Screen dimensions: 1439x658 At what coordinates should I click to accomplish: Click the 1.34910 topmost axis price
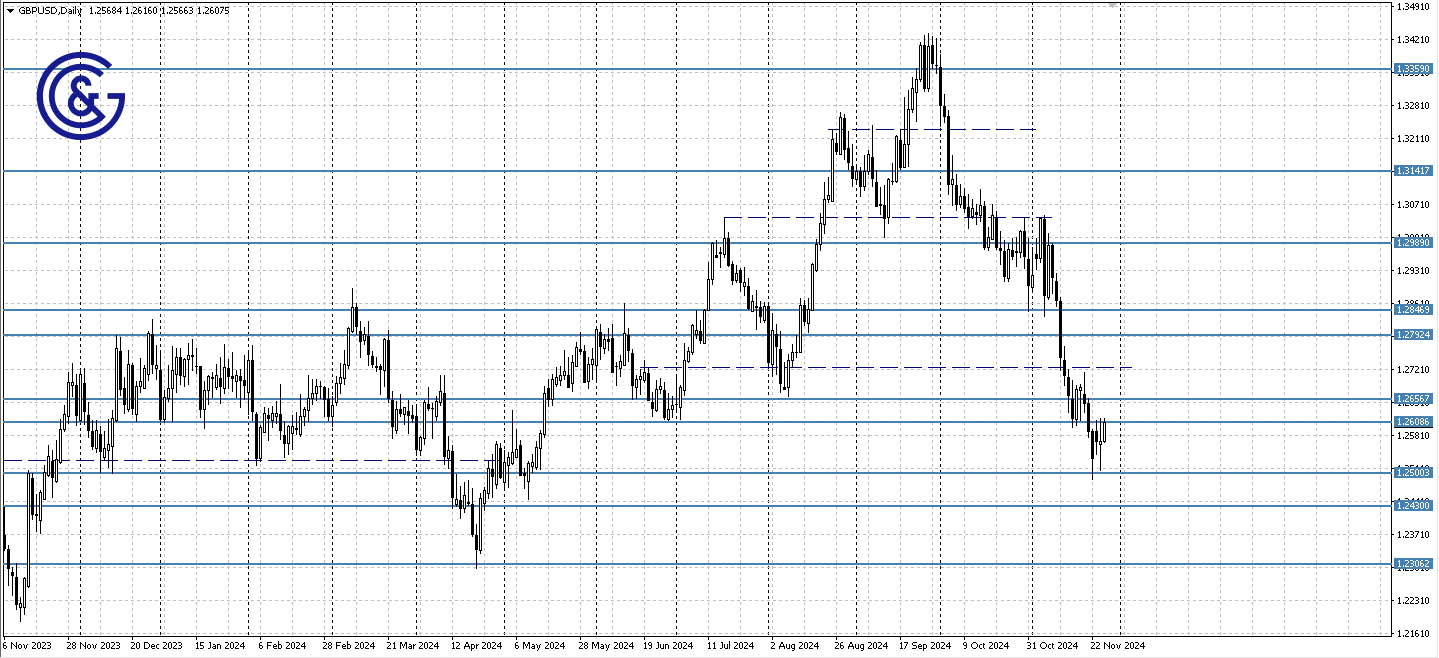coord(1412,6)
